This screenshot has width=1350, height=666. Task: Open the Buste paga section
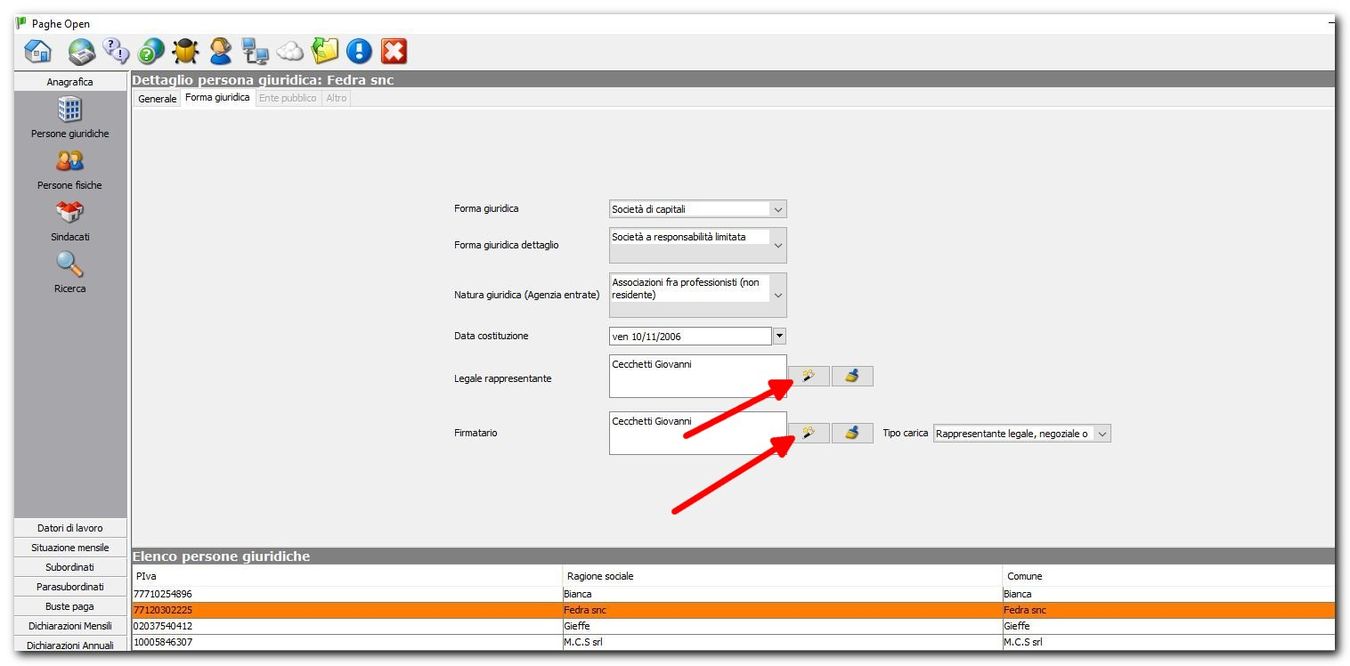click(x=70, y=606)
